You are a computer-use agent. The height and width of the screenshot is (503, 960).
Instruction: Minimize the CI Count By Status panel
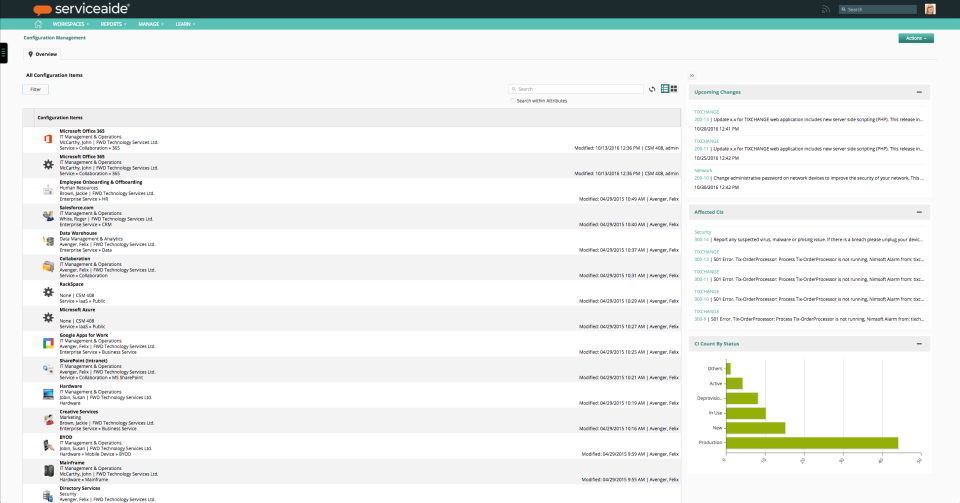(x=919, y=344)
